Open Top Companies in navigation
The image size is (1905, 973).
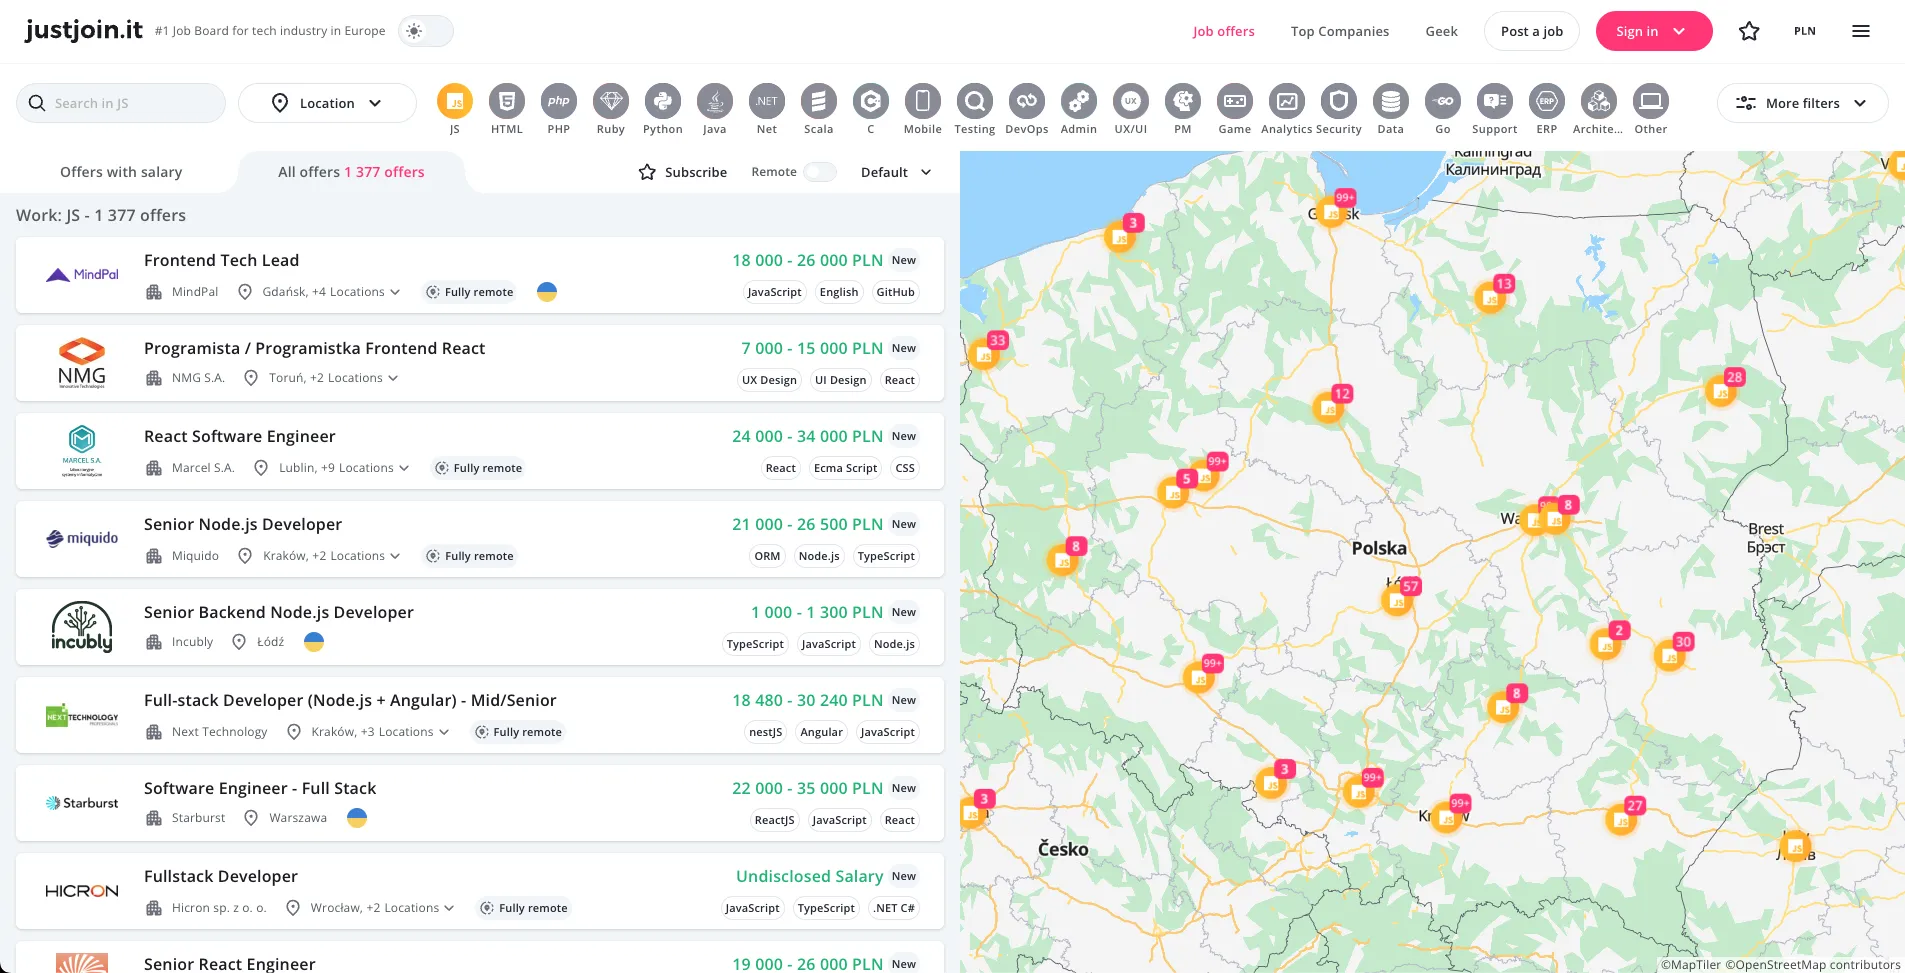point(1340,31)
